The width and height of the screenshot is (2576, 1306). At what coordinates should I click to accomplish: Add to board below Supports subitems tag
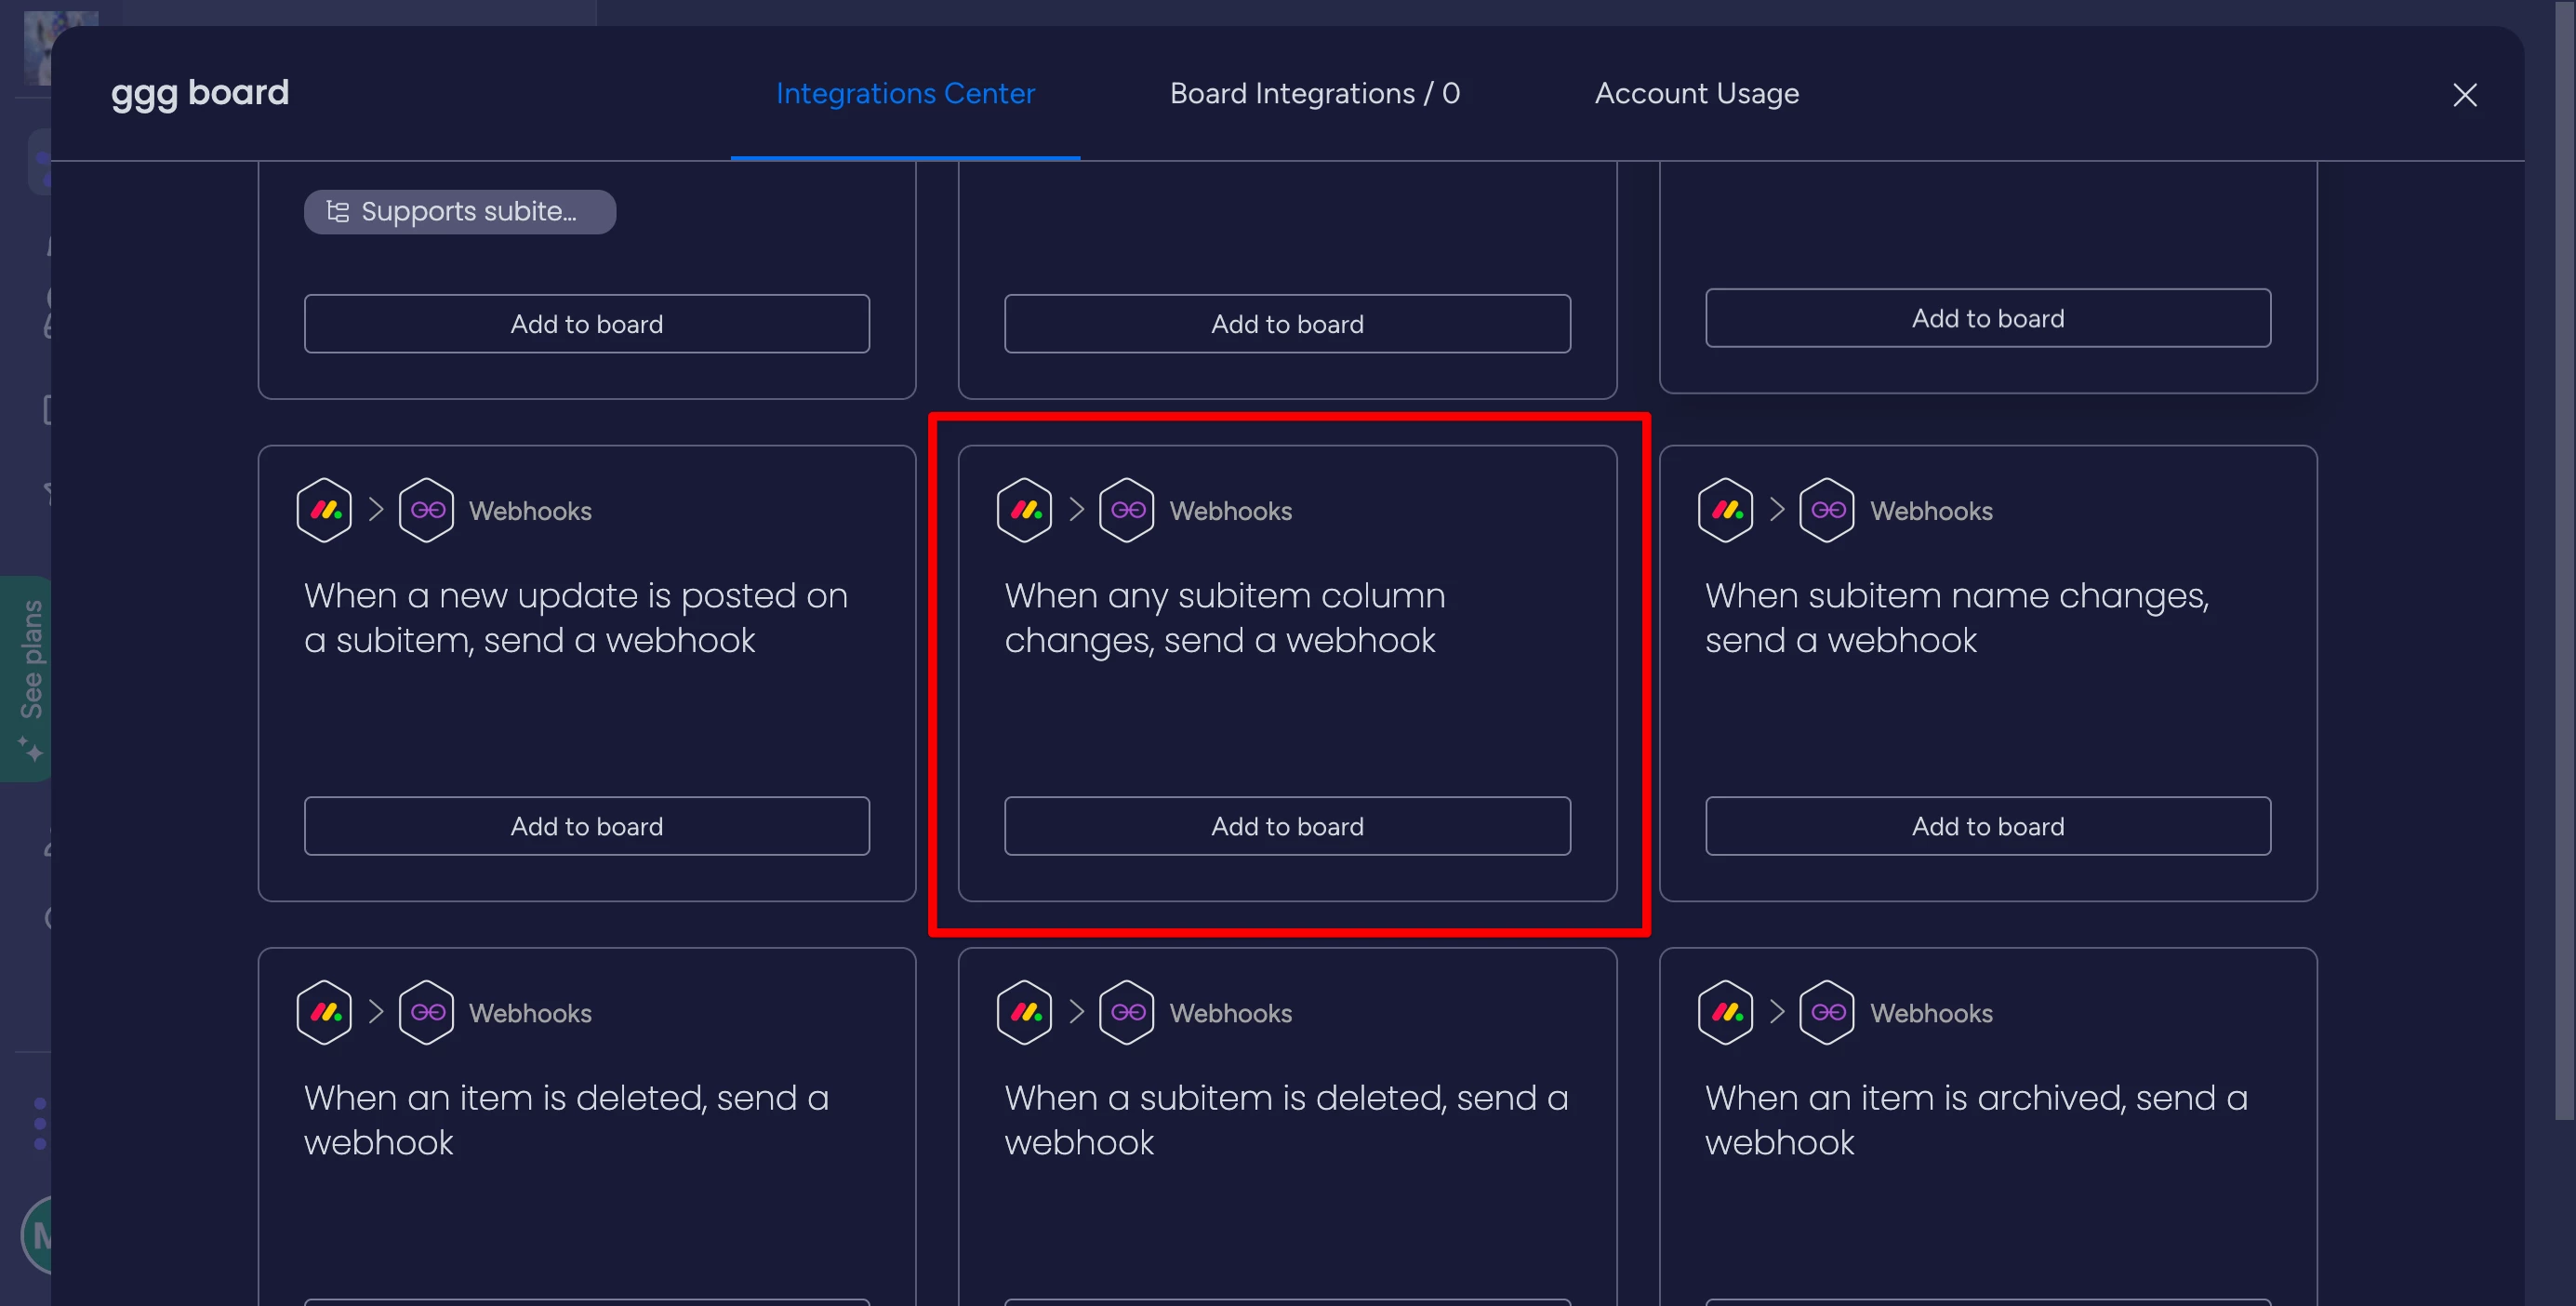(587, 324)
